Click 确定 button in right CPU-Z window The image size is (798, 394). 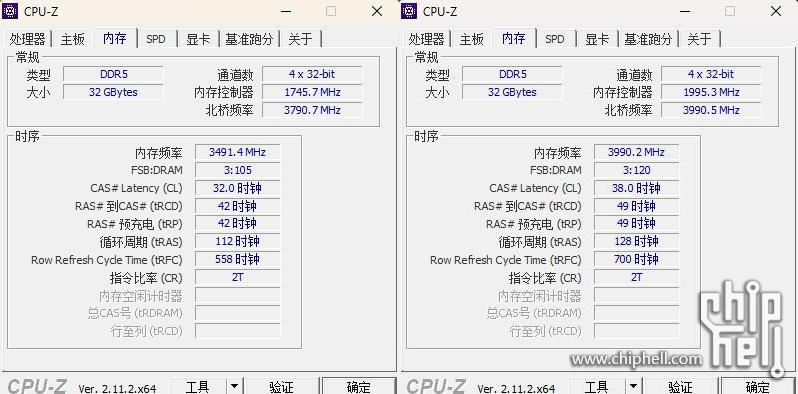pos(757,386)
